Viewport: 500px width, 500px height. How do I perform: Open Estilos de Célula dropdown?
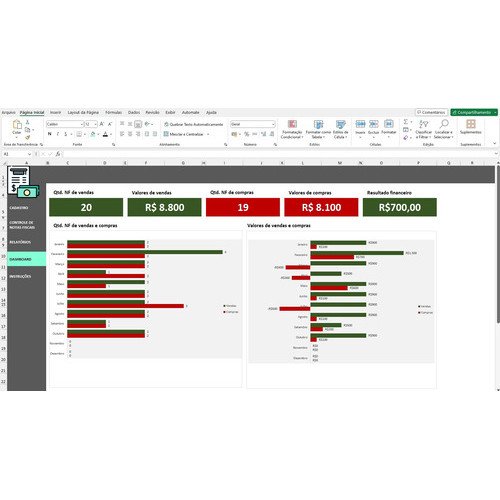pyautogui.click(x=340, y=129)
